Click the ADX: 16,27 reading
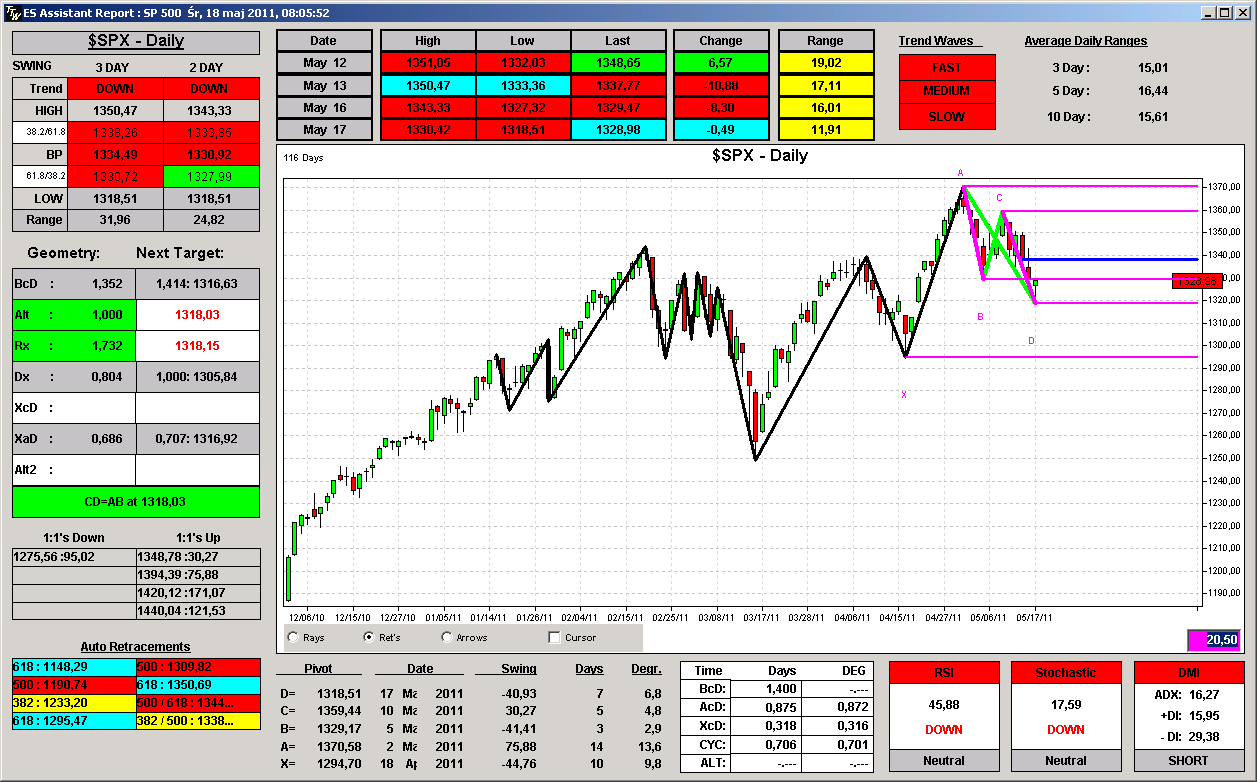The height and width of the screenshot is (782, 1257). coord(1189,693)
